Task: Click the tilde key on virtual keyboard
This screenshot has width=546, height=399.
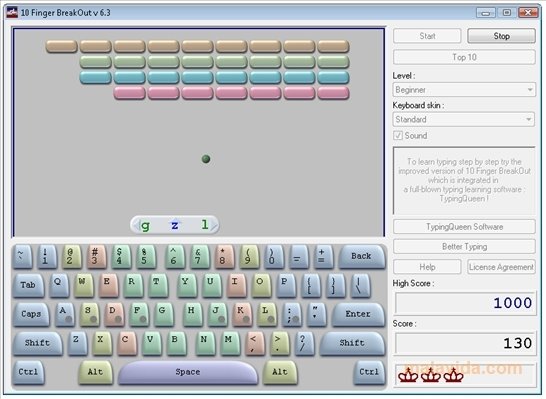Action: point(22,256)
